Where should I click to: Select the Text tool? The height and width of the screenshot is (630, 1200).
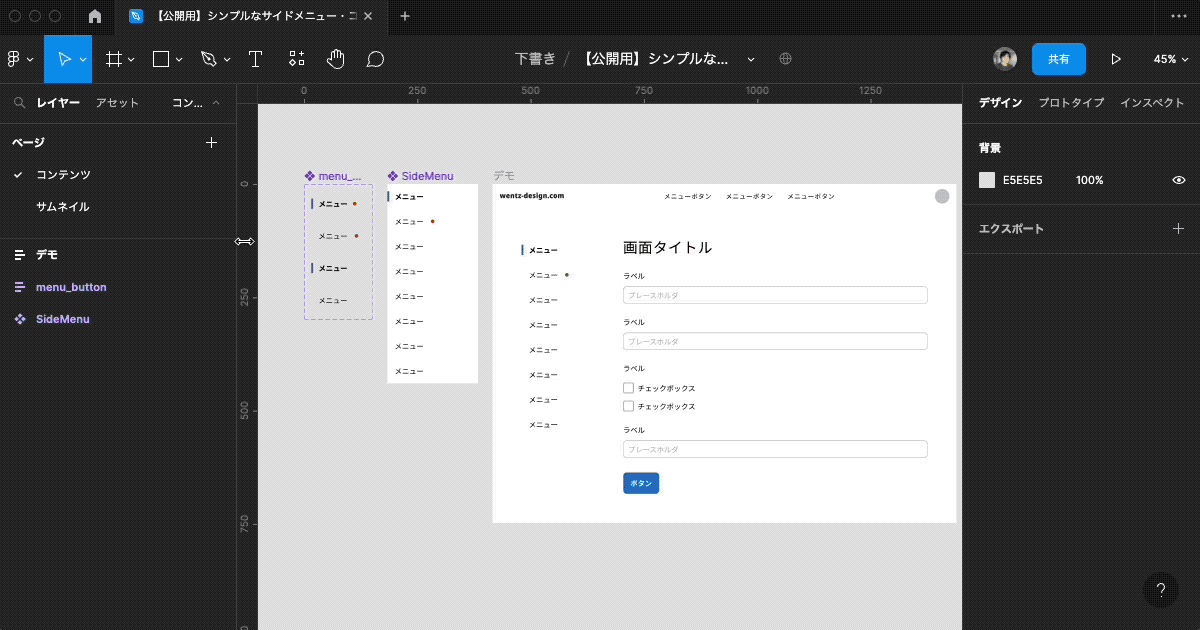pyautogui.click(x=255, y=59)
